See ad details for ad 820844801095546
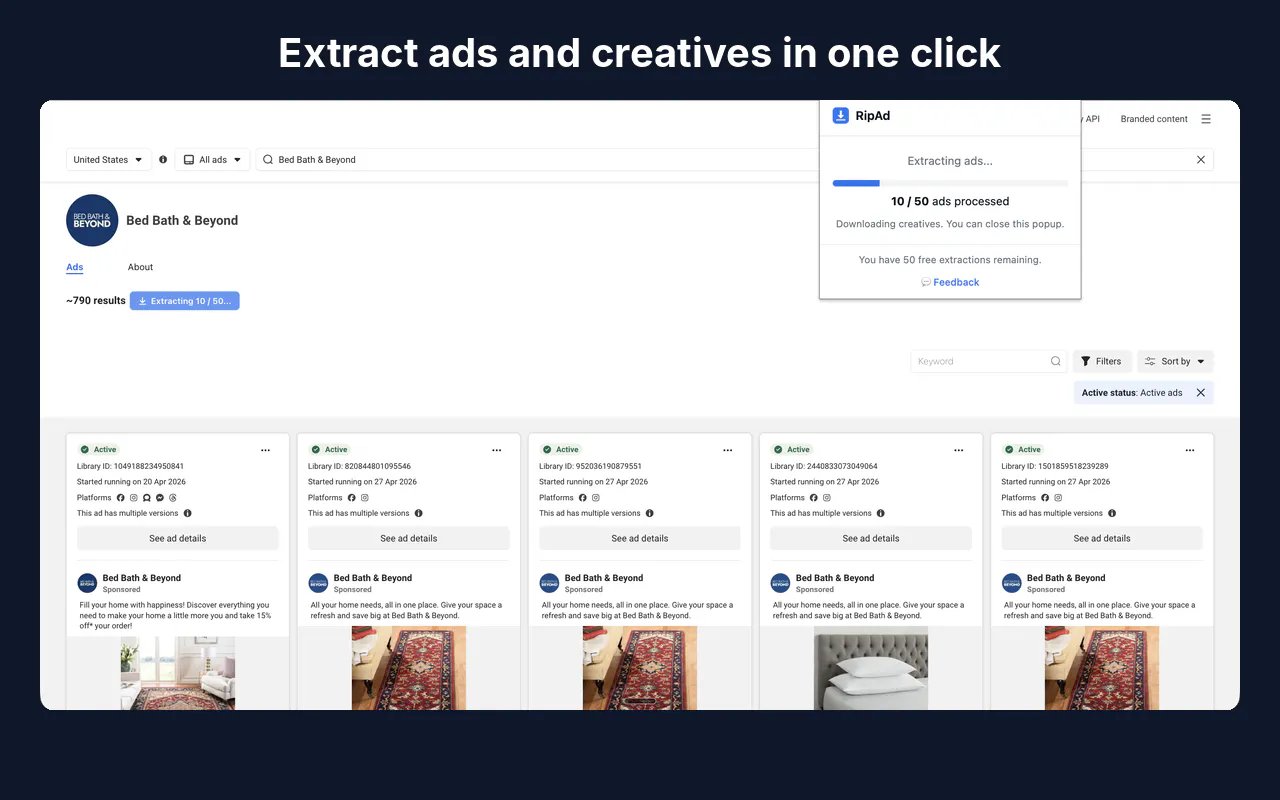 [x=409, y=538]
